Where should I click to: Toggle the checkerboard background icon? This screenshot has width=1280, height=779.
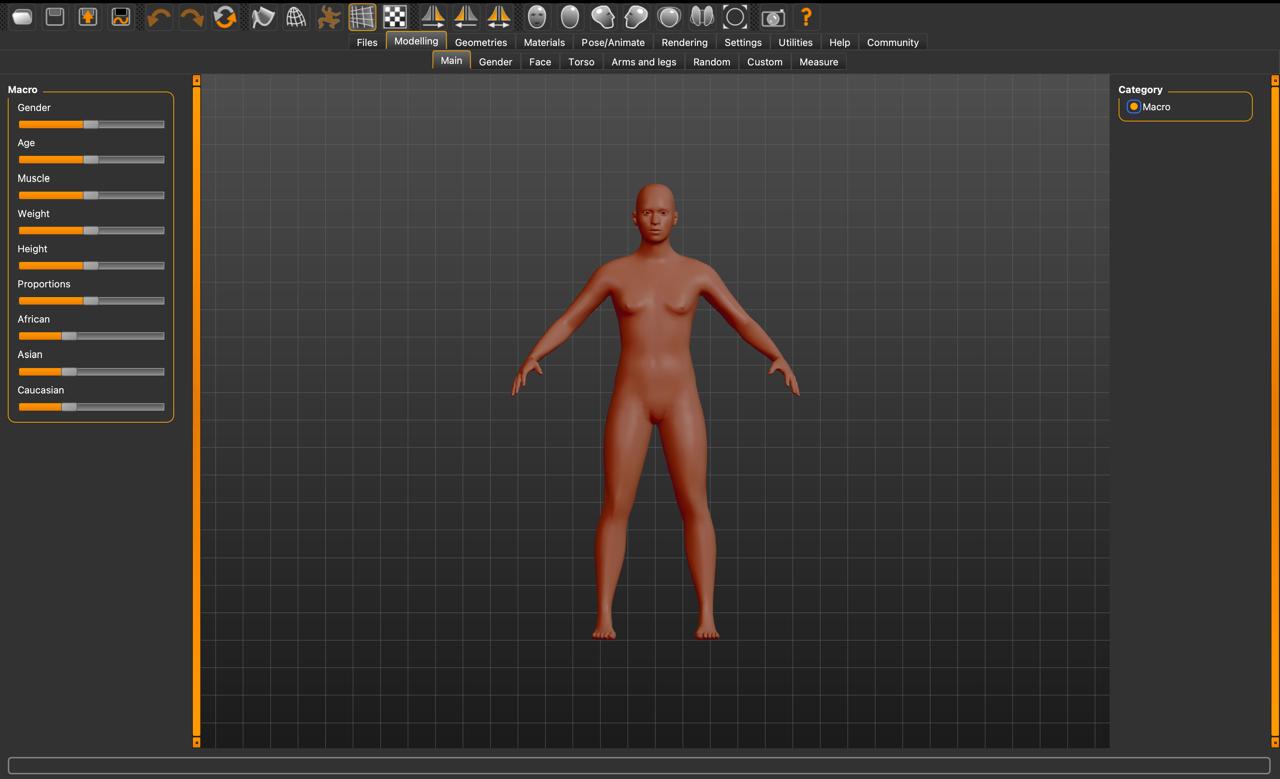point(395,17)
